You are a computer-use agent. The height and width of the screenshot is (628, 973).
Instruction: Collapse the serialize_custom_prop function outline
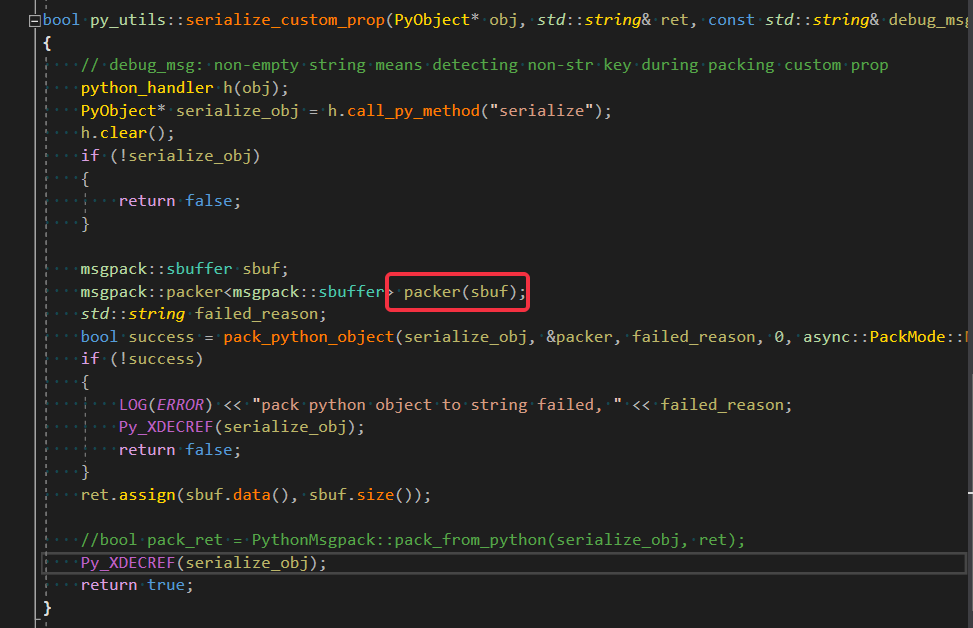(x=36, y=20)
